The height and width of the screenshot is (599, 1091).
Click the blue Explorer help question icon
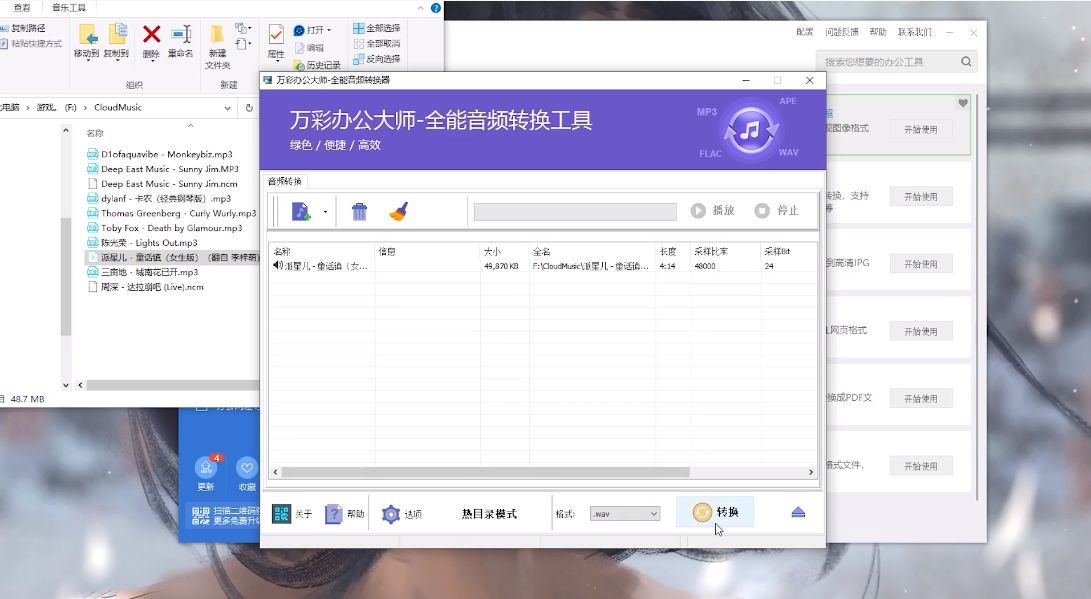point(436,8)
